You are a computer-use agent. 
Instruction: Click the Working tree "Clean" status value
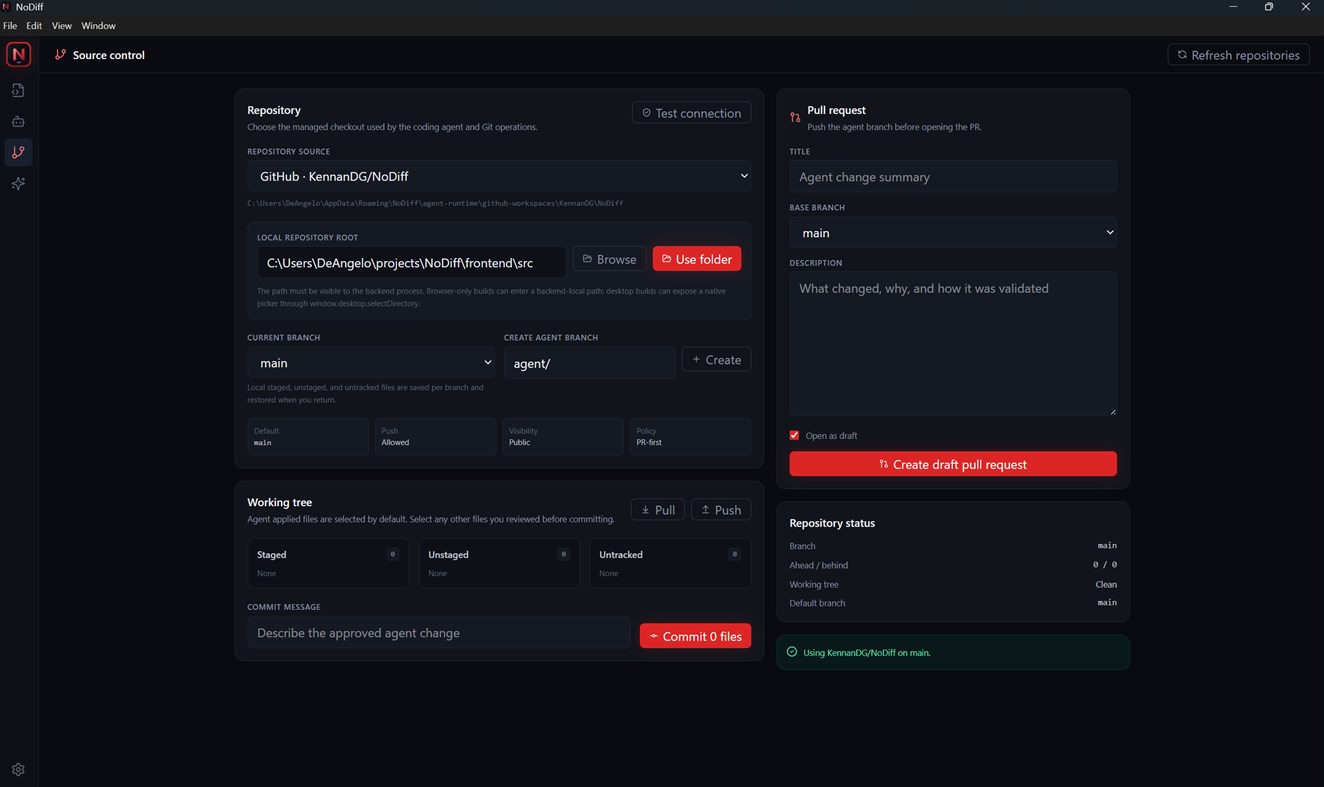(1106, 584)
